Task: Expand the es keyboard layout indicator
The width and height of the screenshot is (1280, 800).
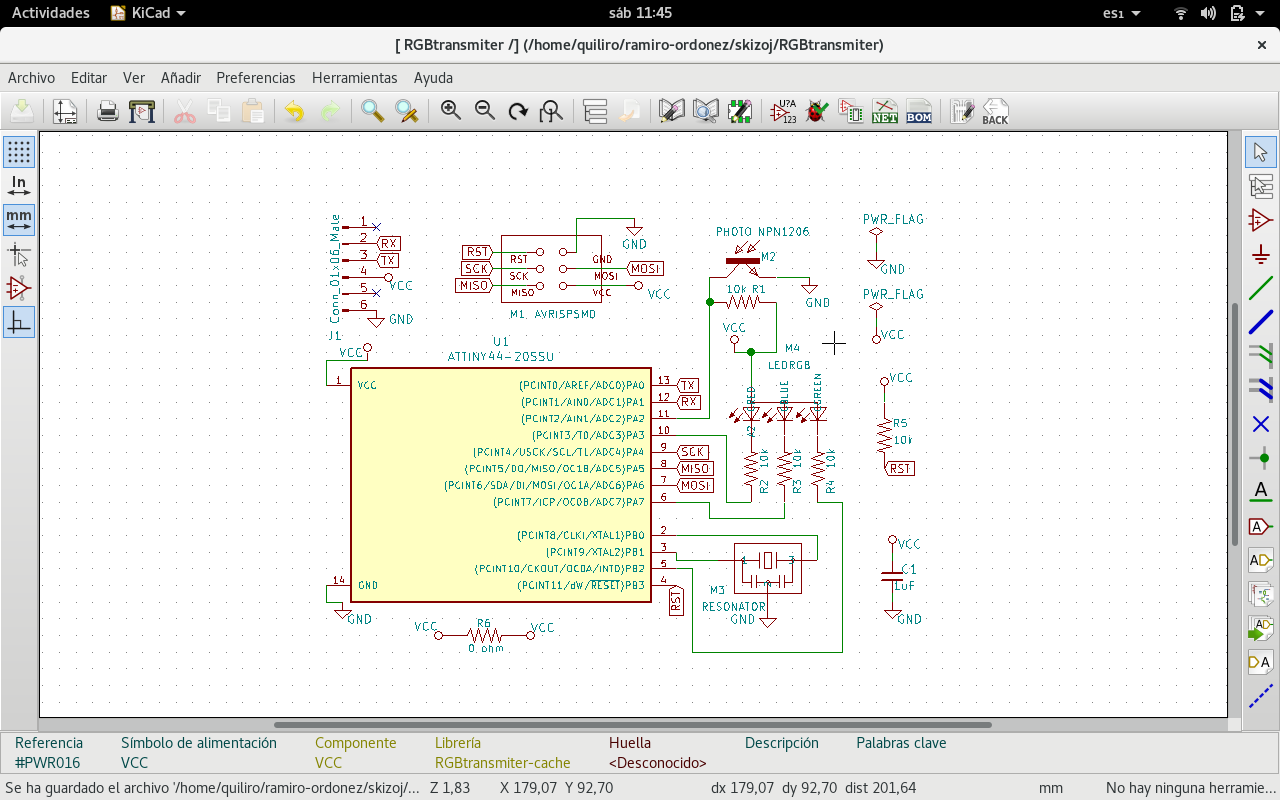Action: pos(1113,13)
